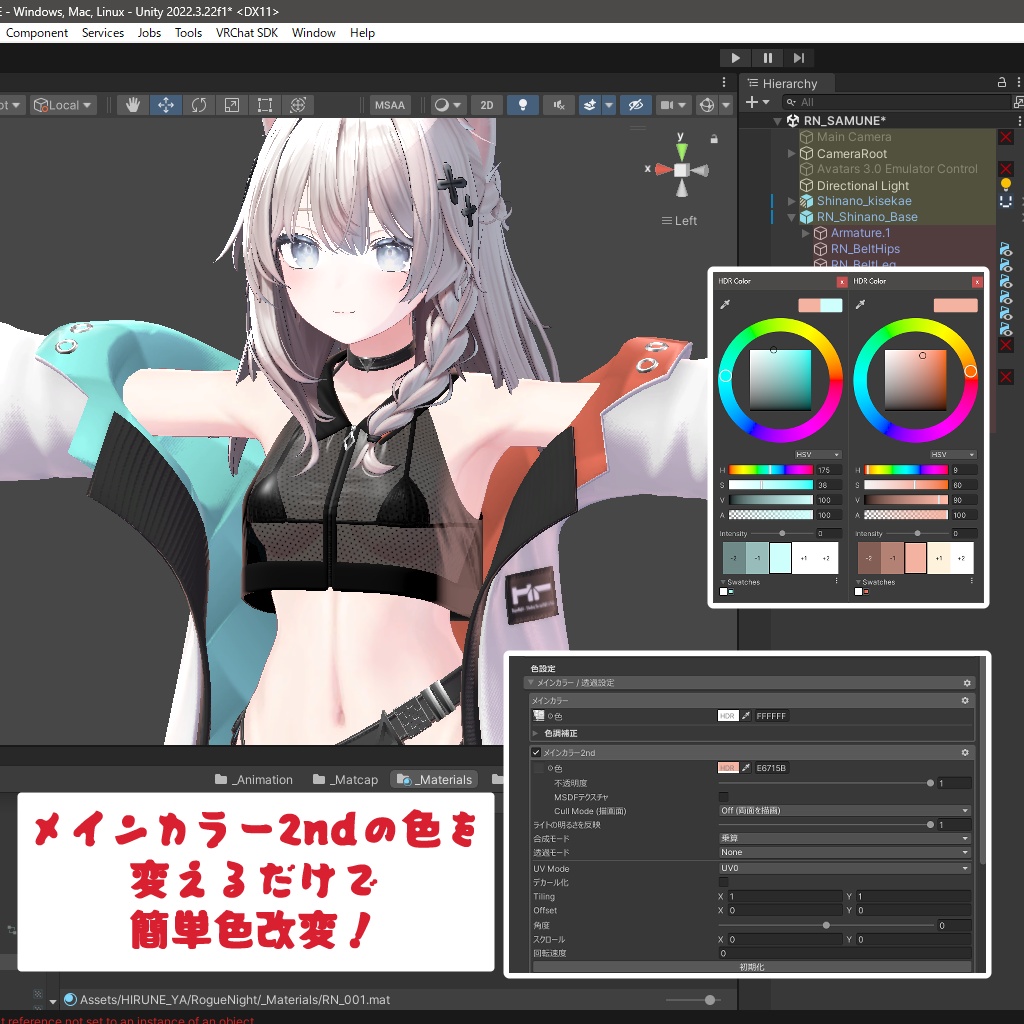
Task: Expand the CameraRoot object in Hierarchy
Action: tap(792, 153)
